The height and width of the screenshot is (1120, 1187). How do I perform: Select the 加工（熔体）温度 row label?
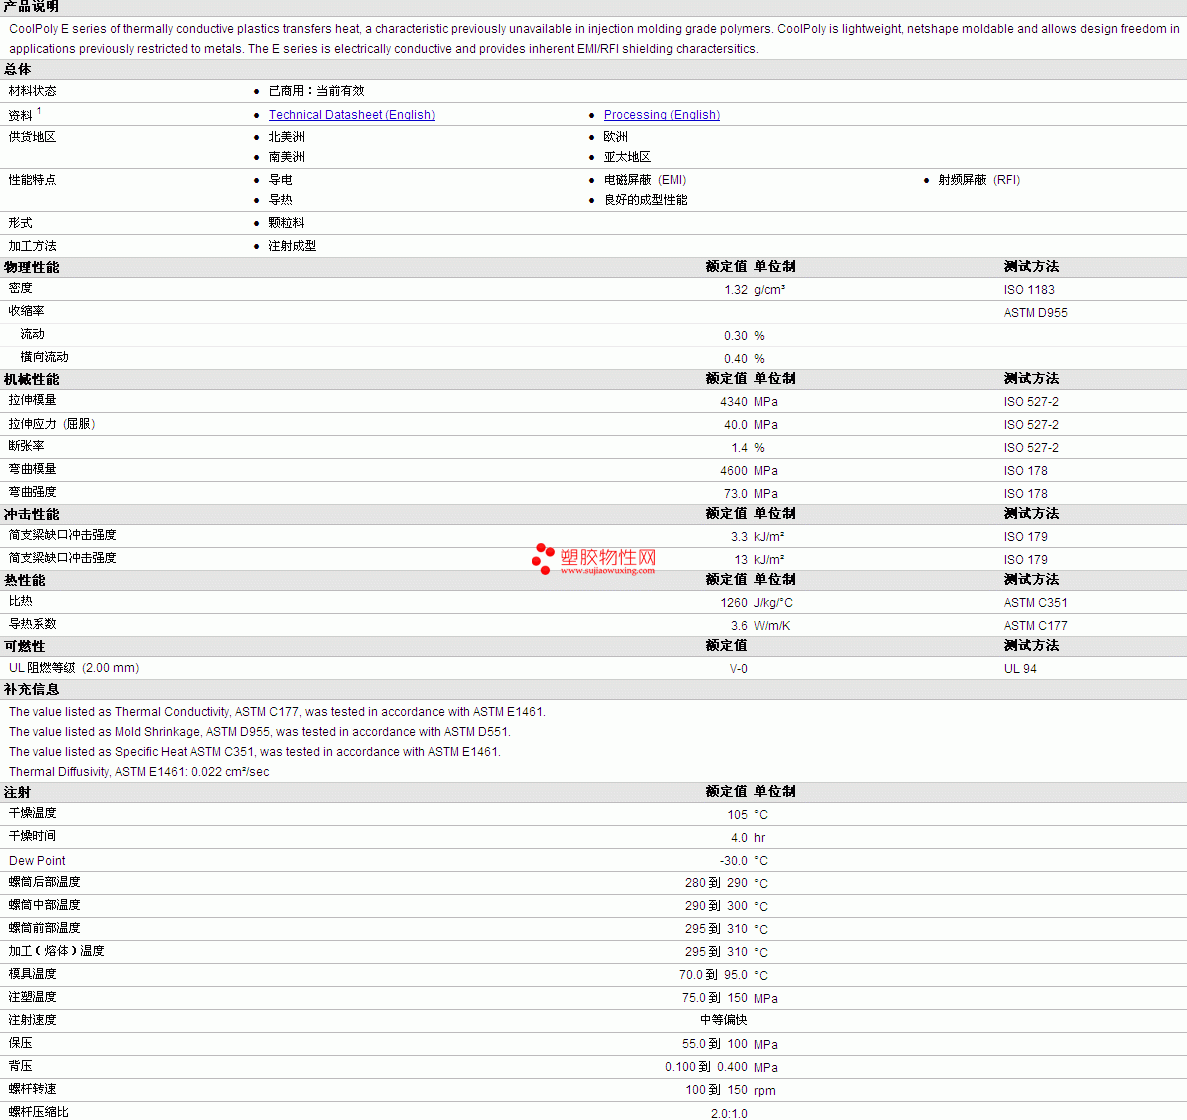click(56, 951)
